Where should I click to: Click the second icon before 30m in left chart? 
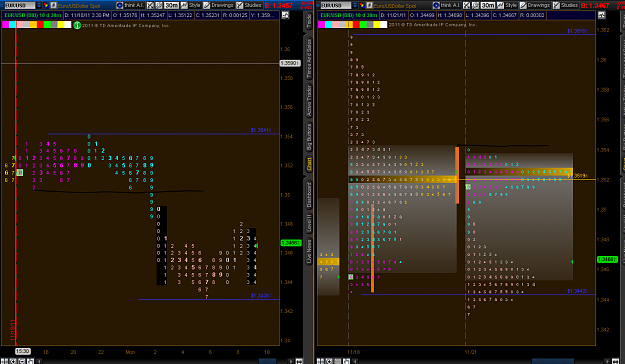(159, 5)
